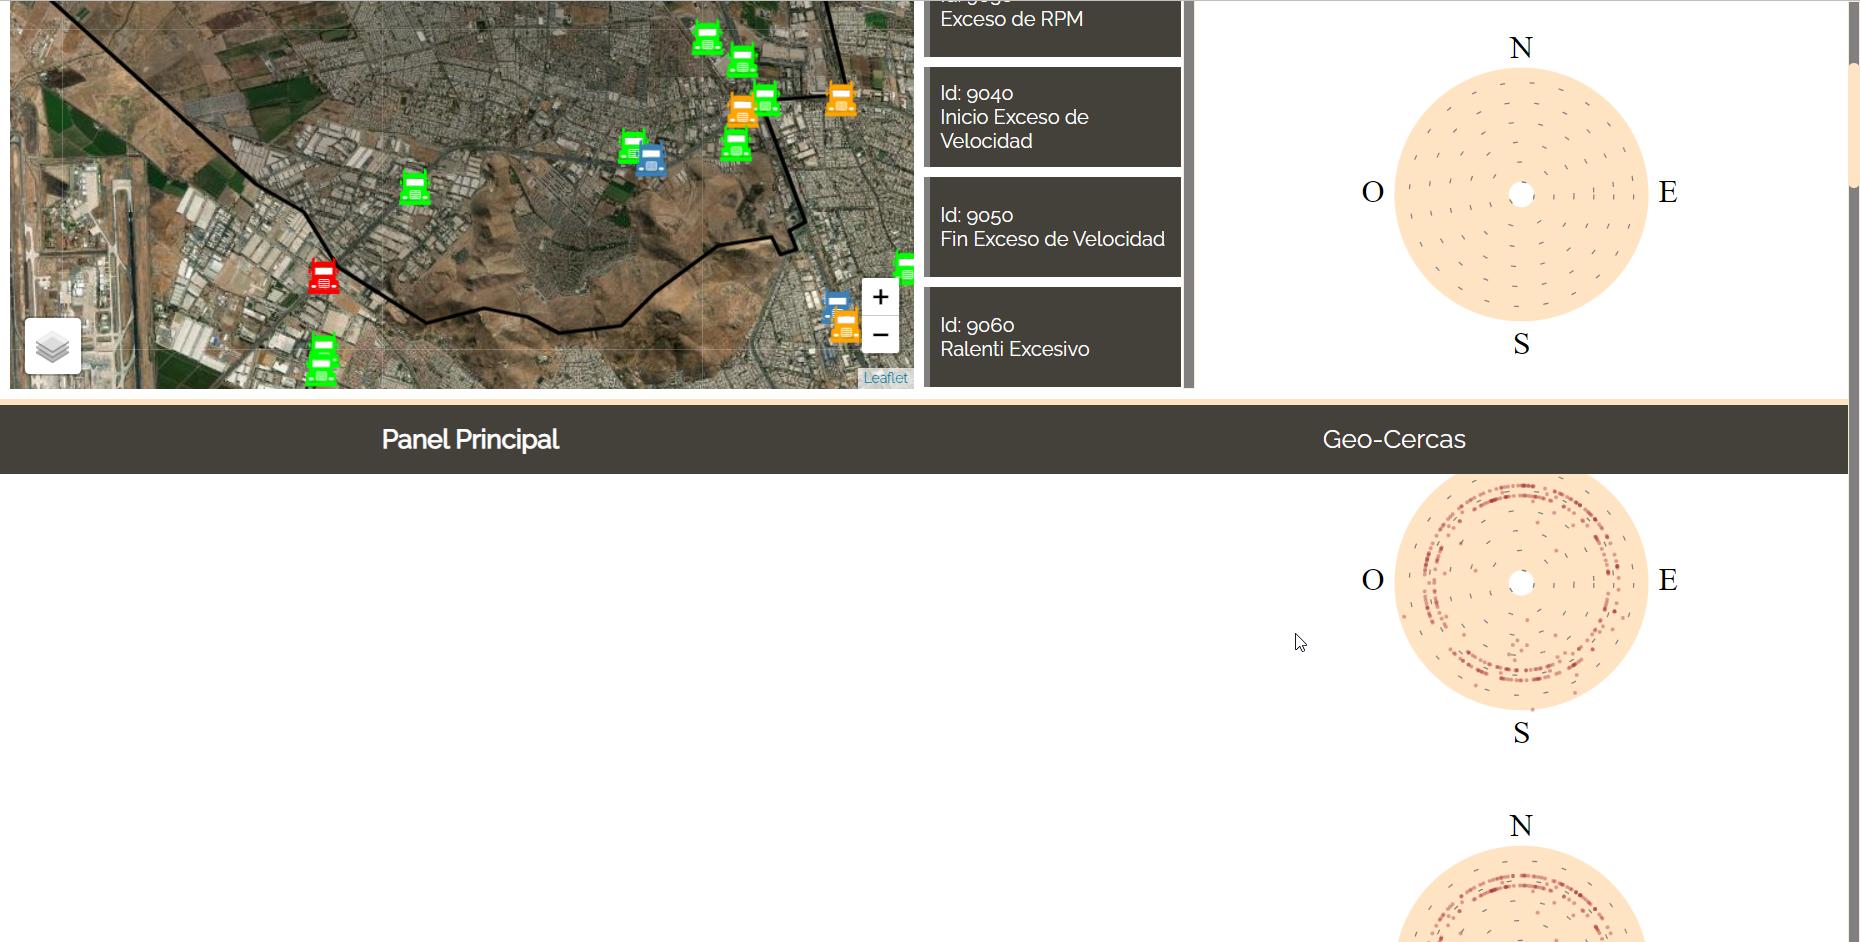The height and width of the screenshot is (942, 1860).
Task: Open the Geo-Cercas tab
Action: (1394, 439)
